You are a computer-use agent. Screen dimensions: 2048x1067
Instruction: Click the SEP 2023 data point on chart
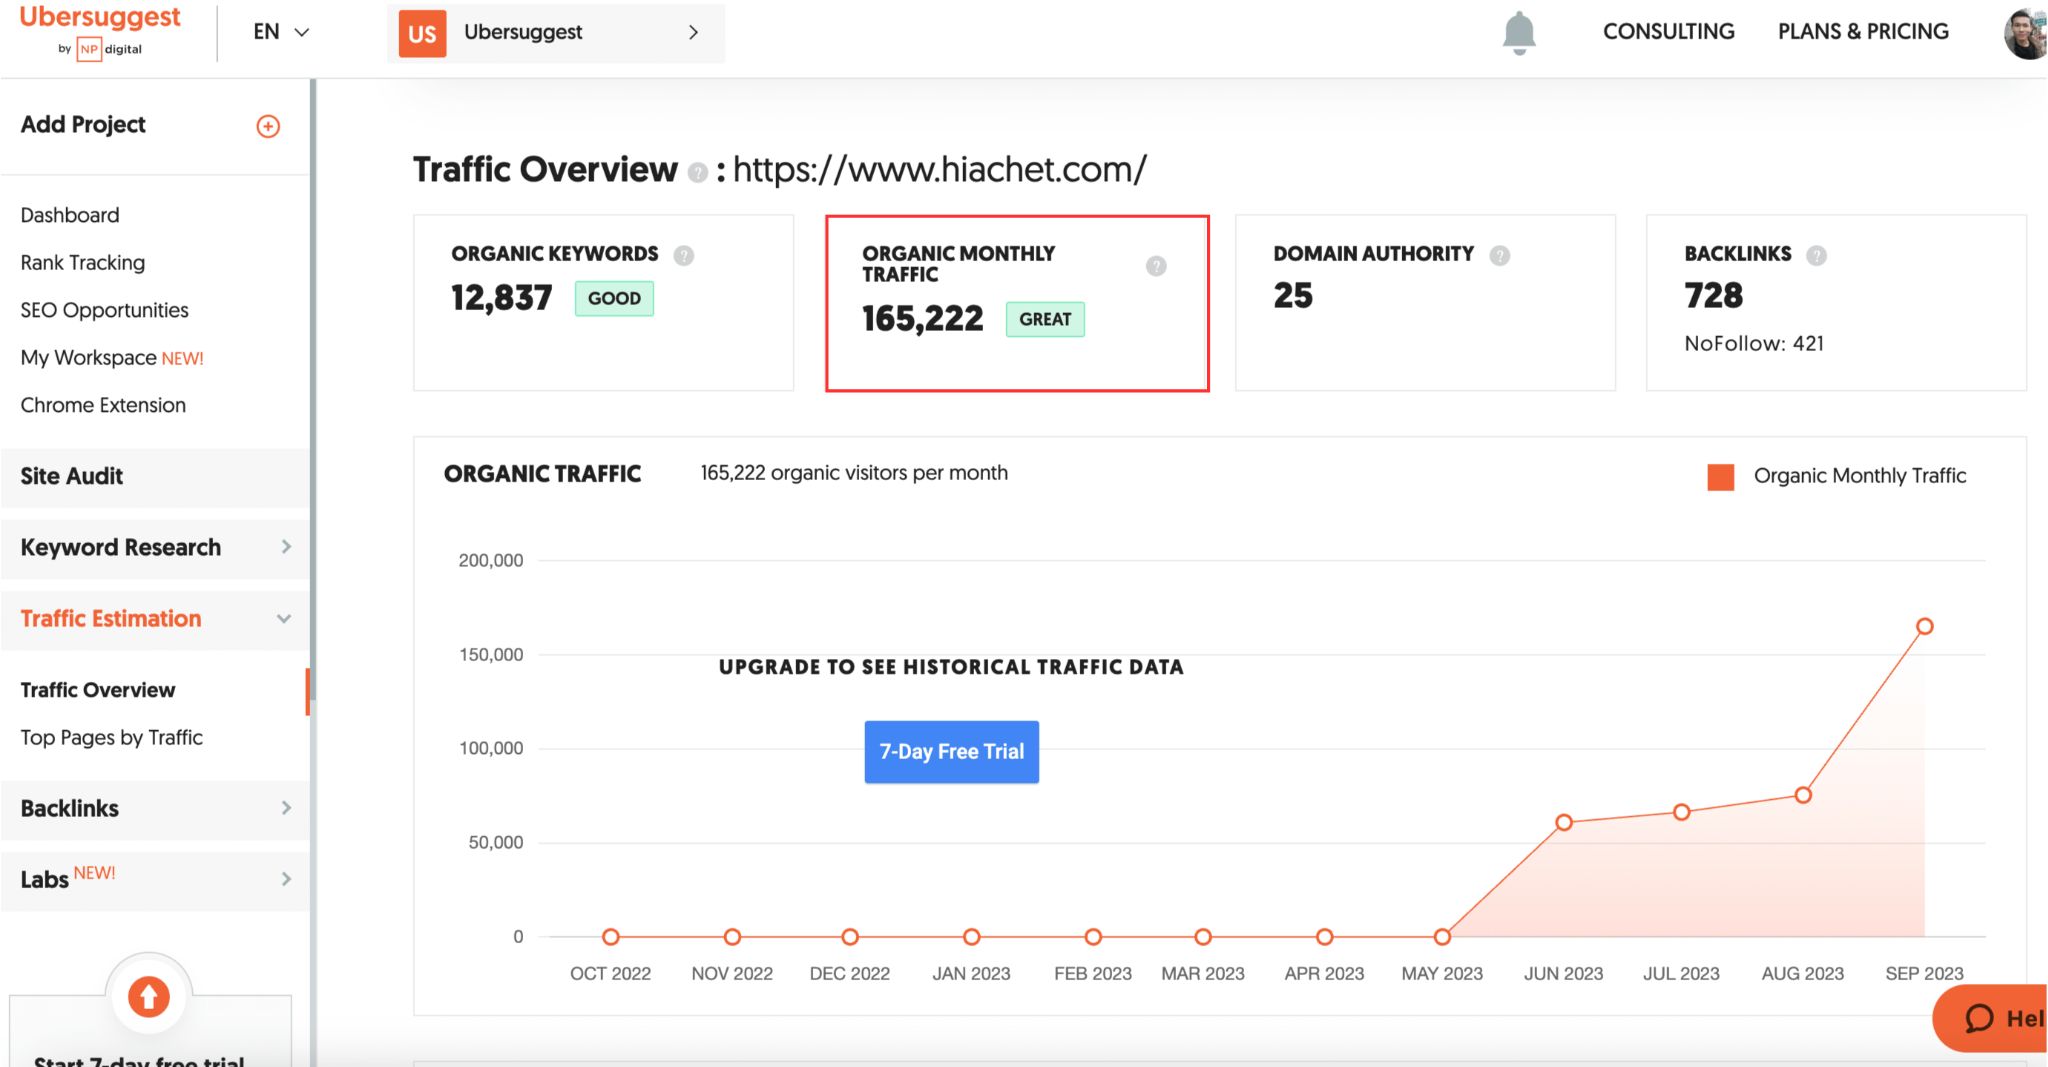pos(1924,627)
